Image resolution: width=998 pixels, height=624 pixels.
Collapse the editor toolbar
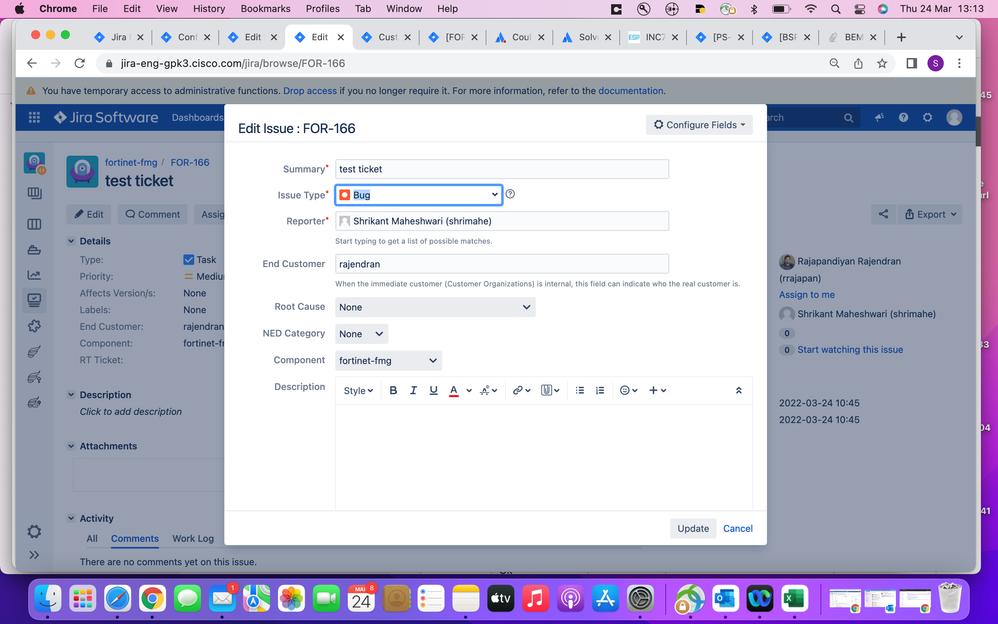click(738, 390)
